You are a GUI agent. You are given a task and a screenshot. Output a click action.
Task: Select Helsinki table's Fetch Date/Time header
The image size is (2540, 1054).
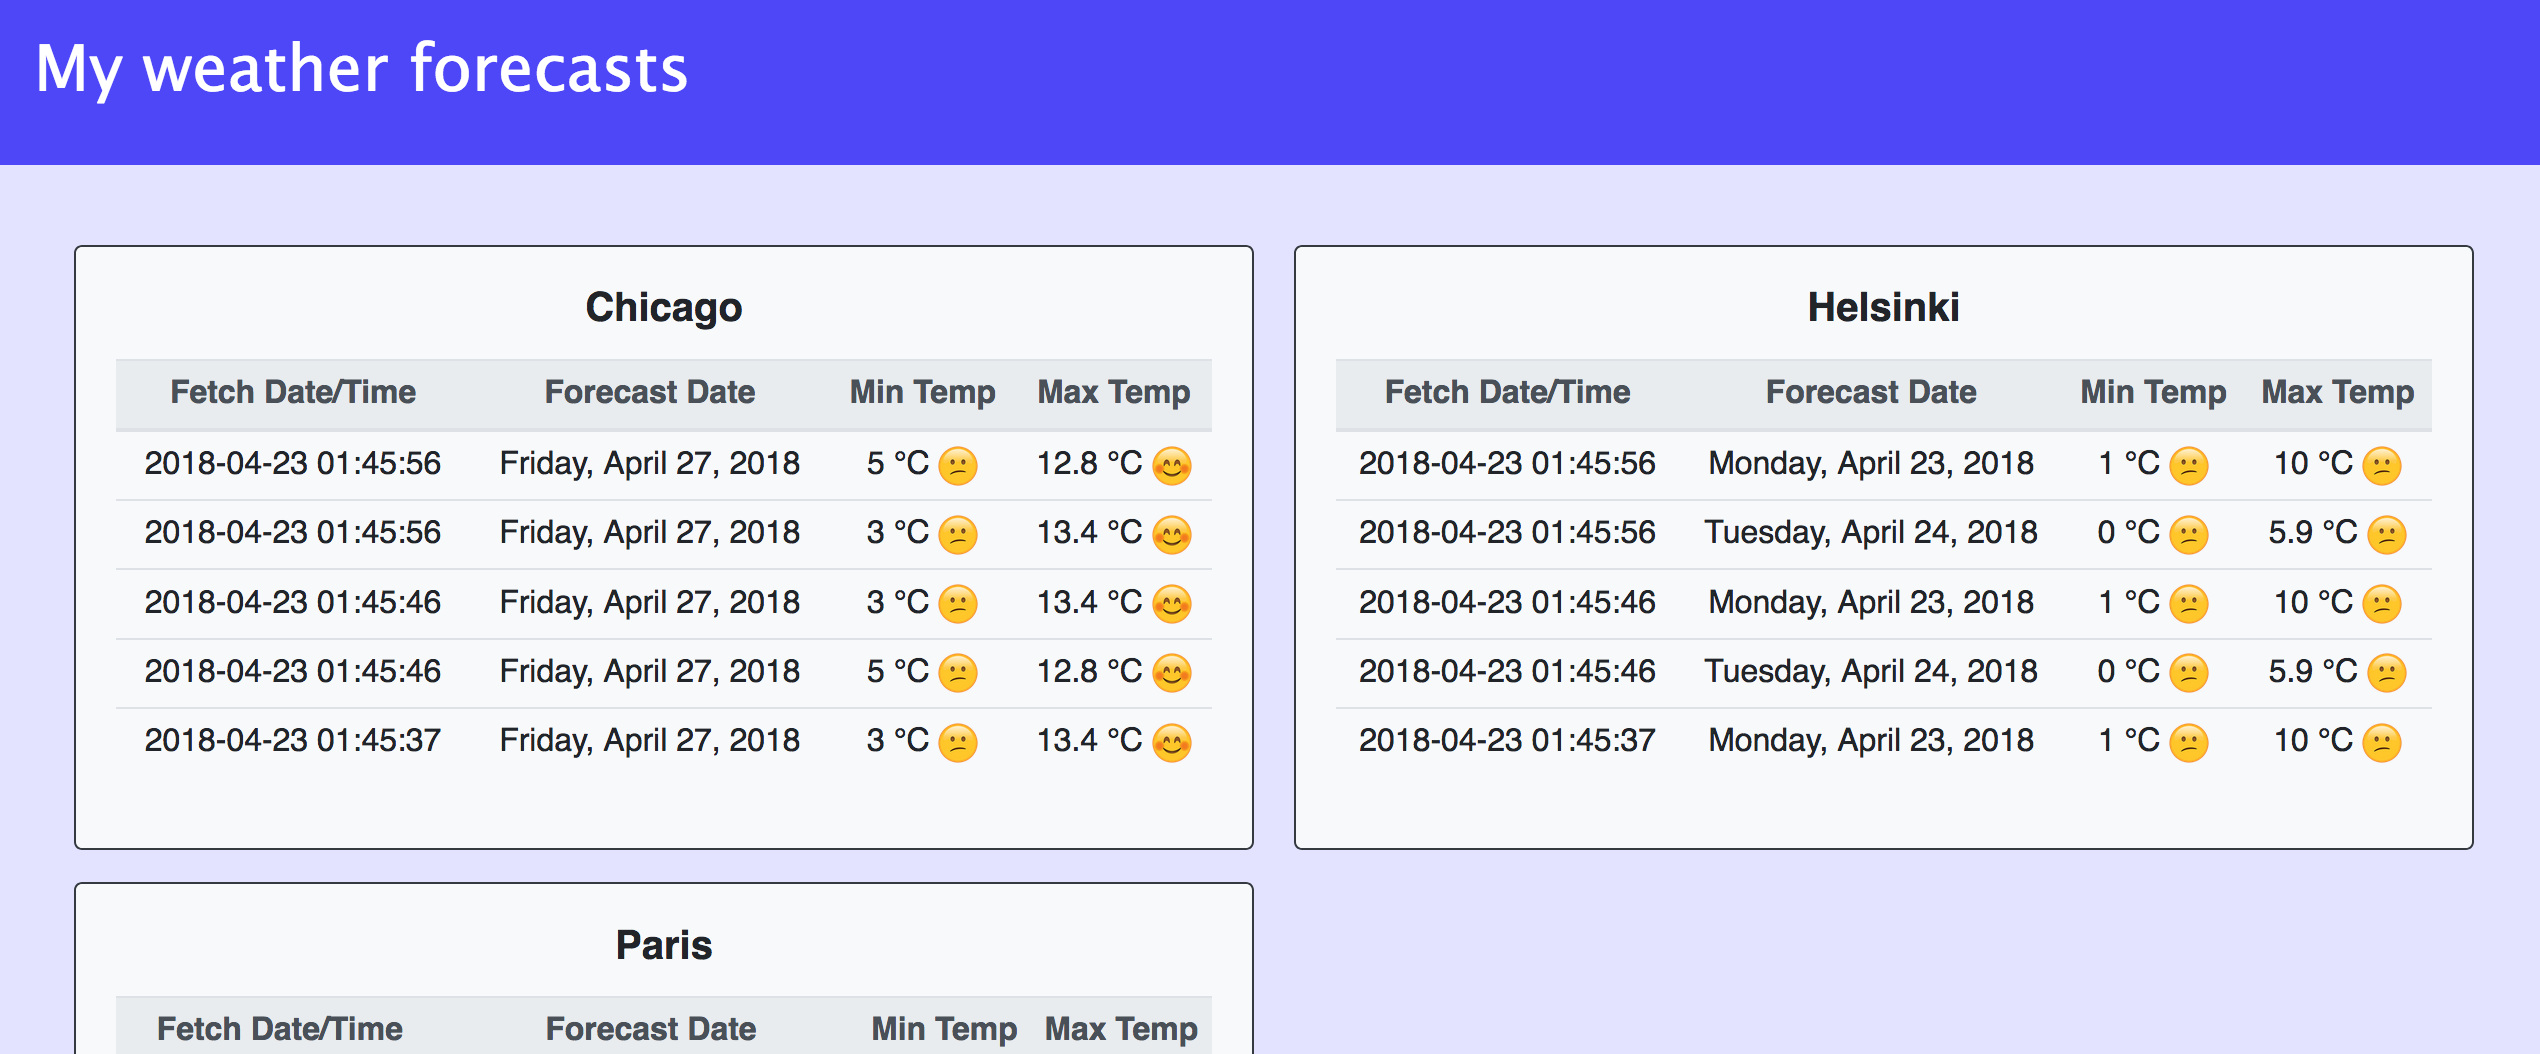click(1508, 392)
